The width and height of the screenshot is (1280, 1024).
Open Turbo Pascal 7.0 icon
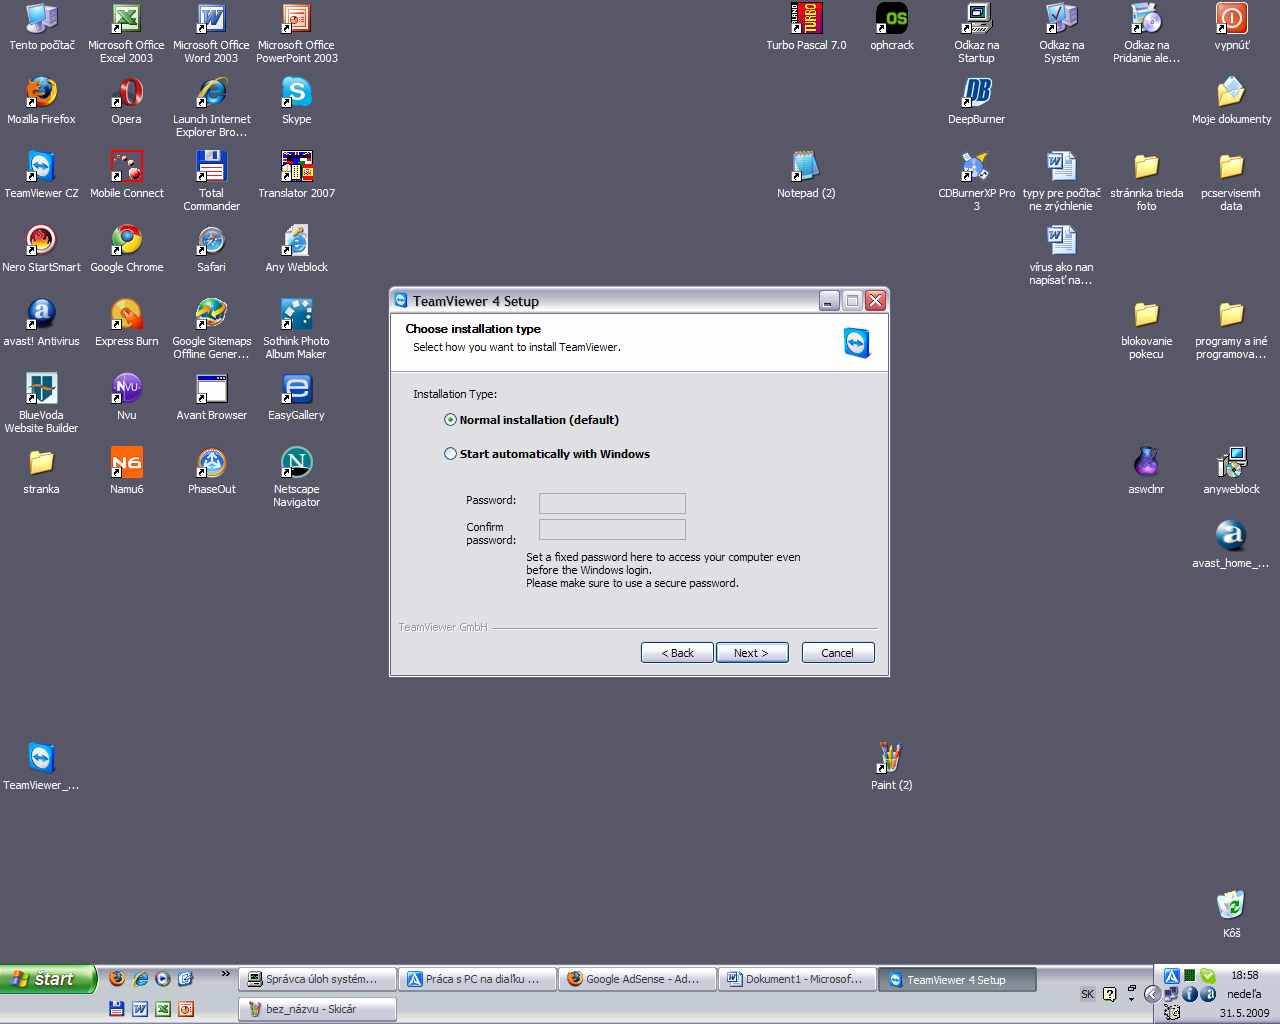click(806, 19)
